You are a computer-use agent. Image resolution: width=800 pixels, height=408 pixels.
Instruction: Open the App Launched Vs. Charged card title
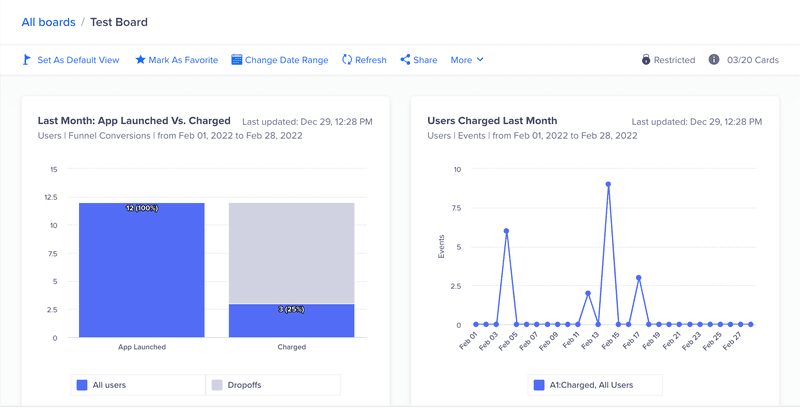click(134, 121)
